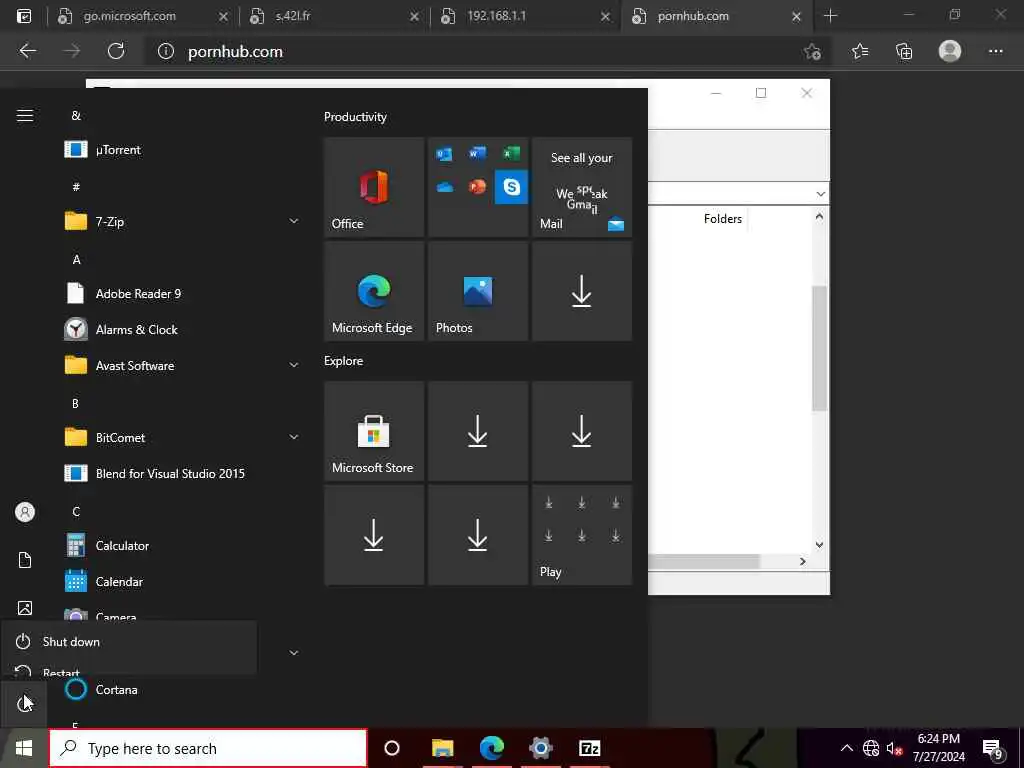Switch to the s.42l.fr tab
The image size is (1024, 768).
click(334, 16)
